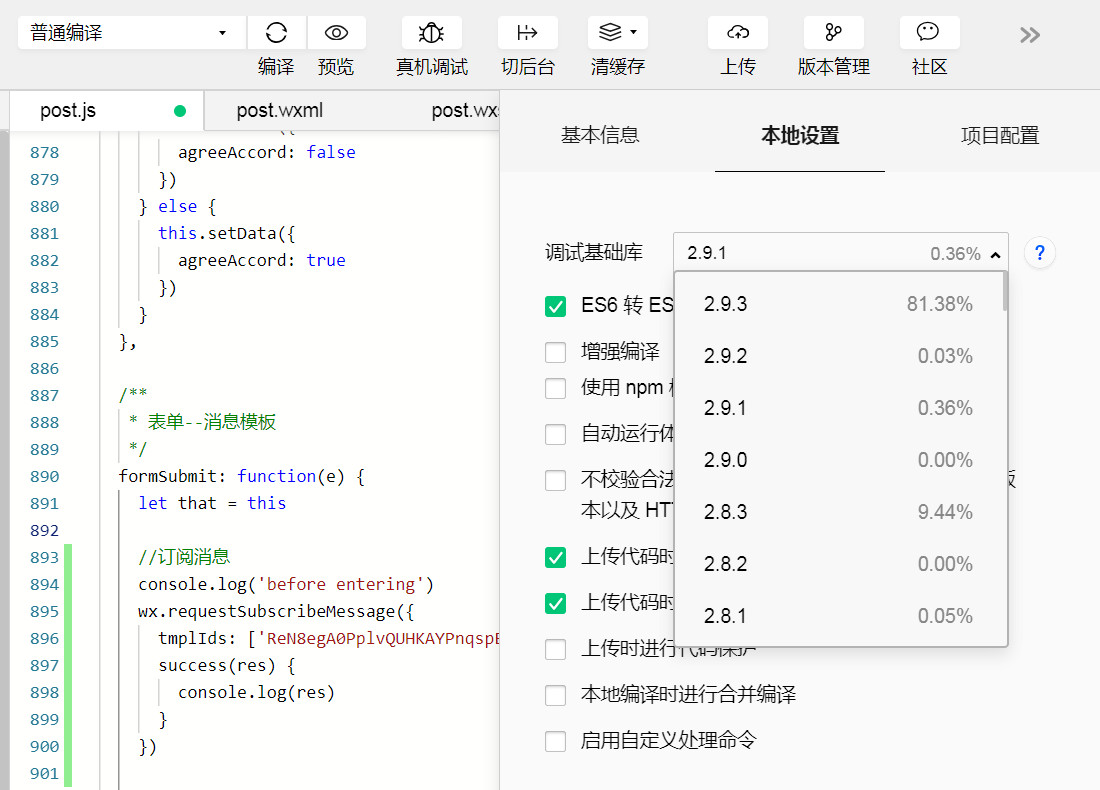The height and width of the screenshot is (790, 1100).
Task: Click the switch to background icon
Action: click(527, 33)
